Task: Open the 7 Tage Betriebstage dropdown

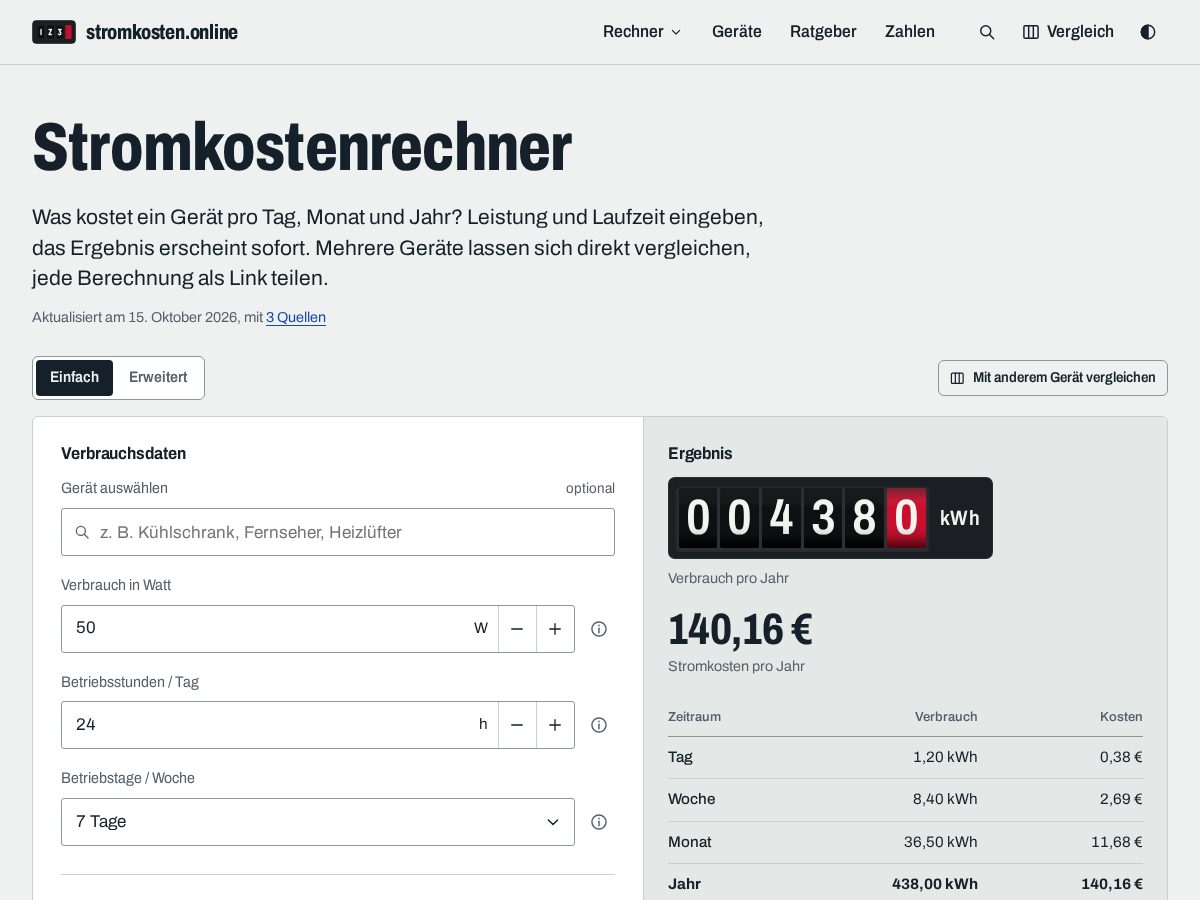Action: click(x=318, y=822)
